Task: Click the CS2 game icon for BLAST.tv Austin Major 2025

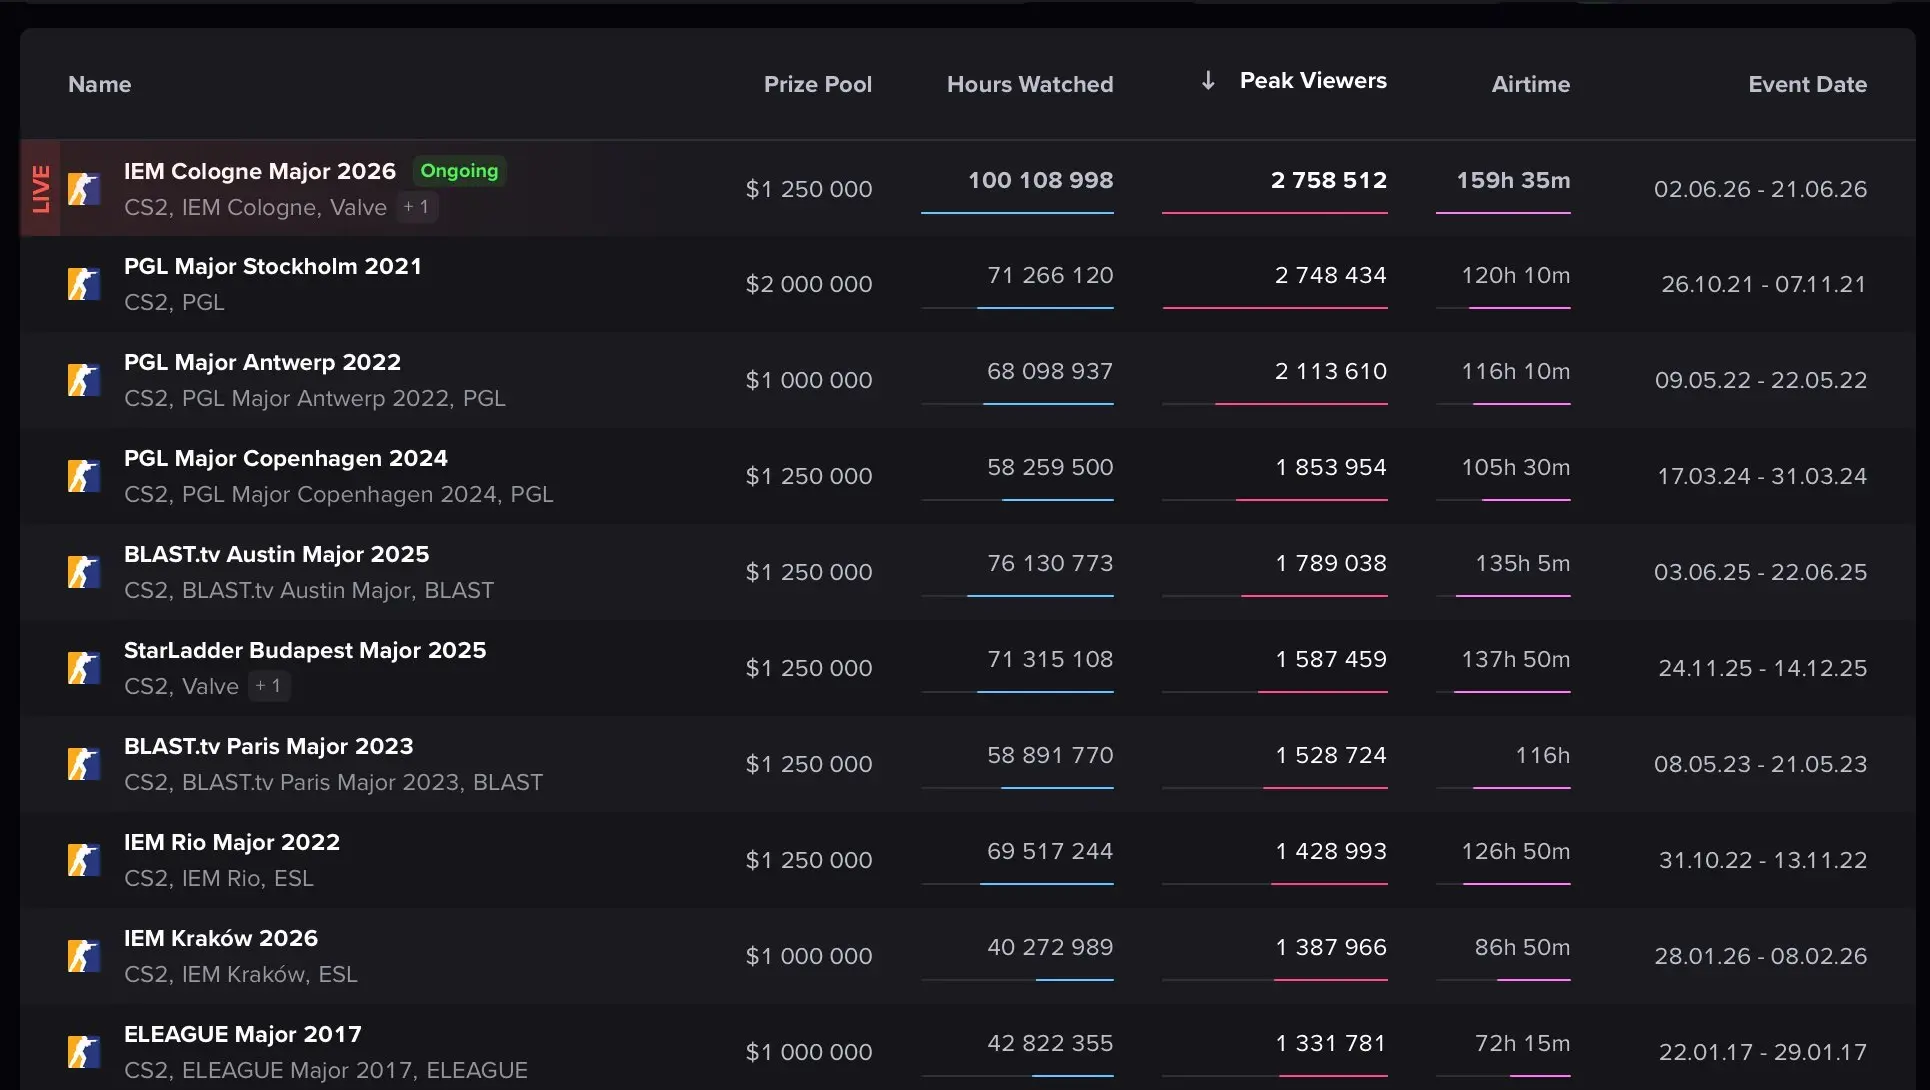Action: pos(84,572)
